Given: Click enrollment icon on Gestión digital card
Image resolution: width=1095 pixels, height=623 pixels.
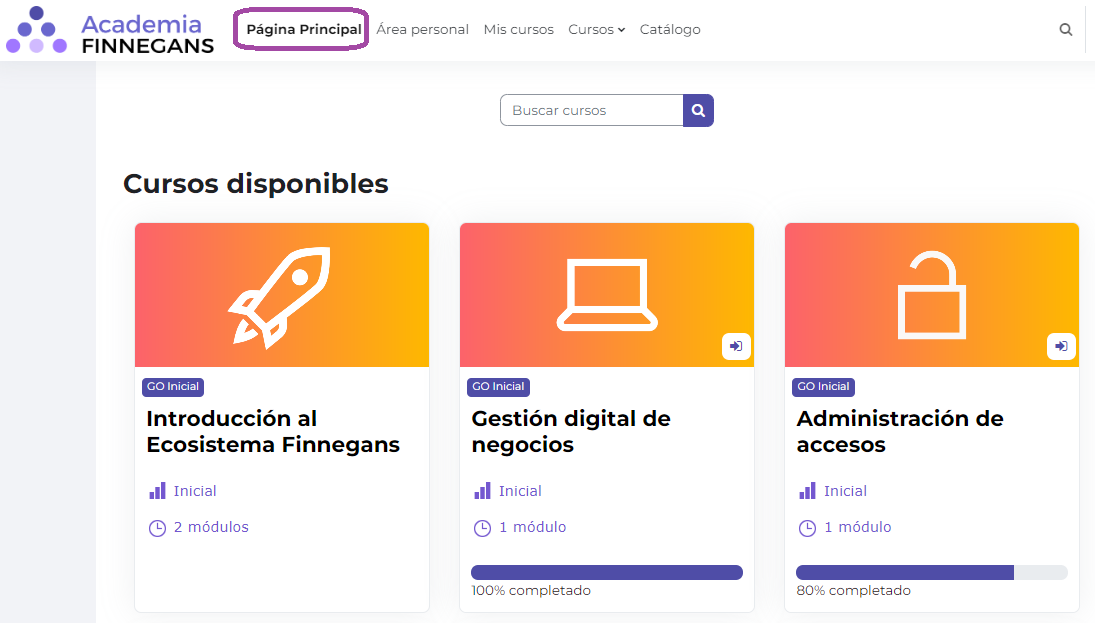Looking at the screenshot, I should [x=736, y=346].
